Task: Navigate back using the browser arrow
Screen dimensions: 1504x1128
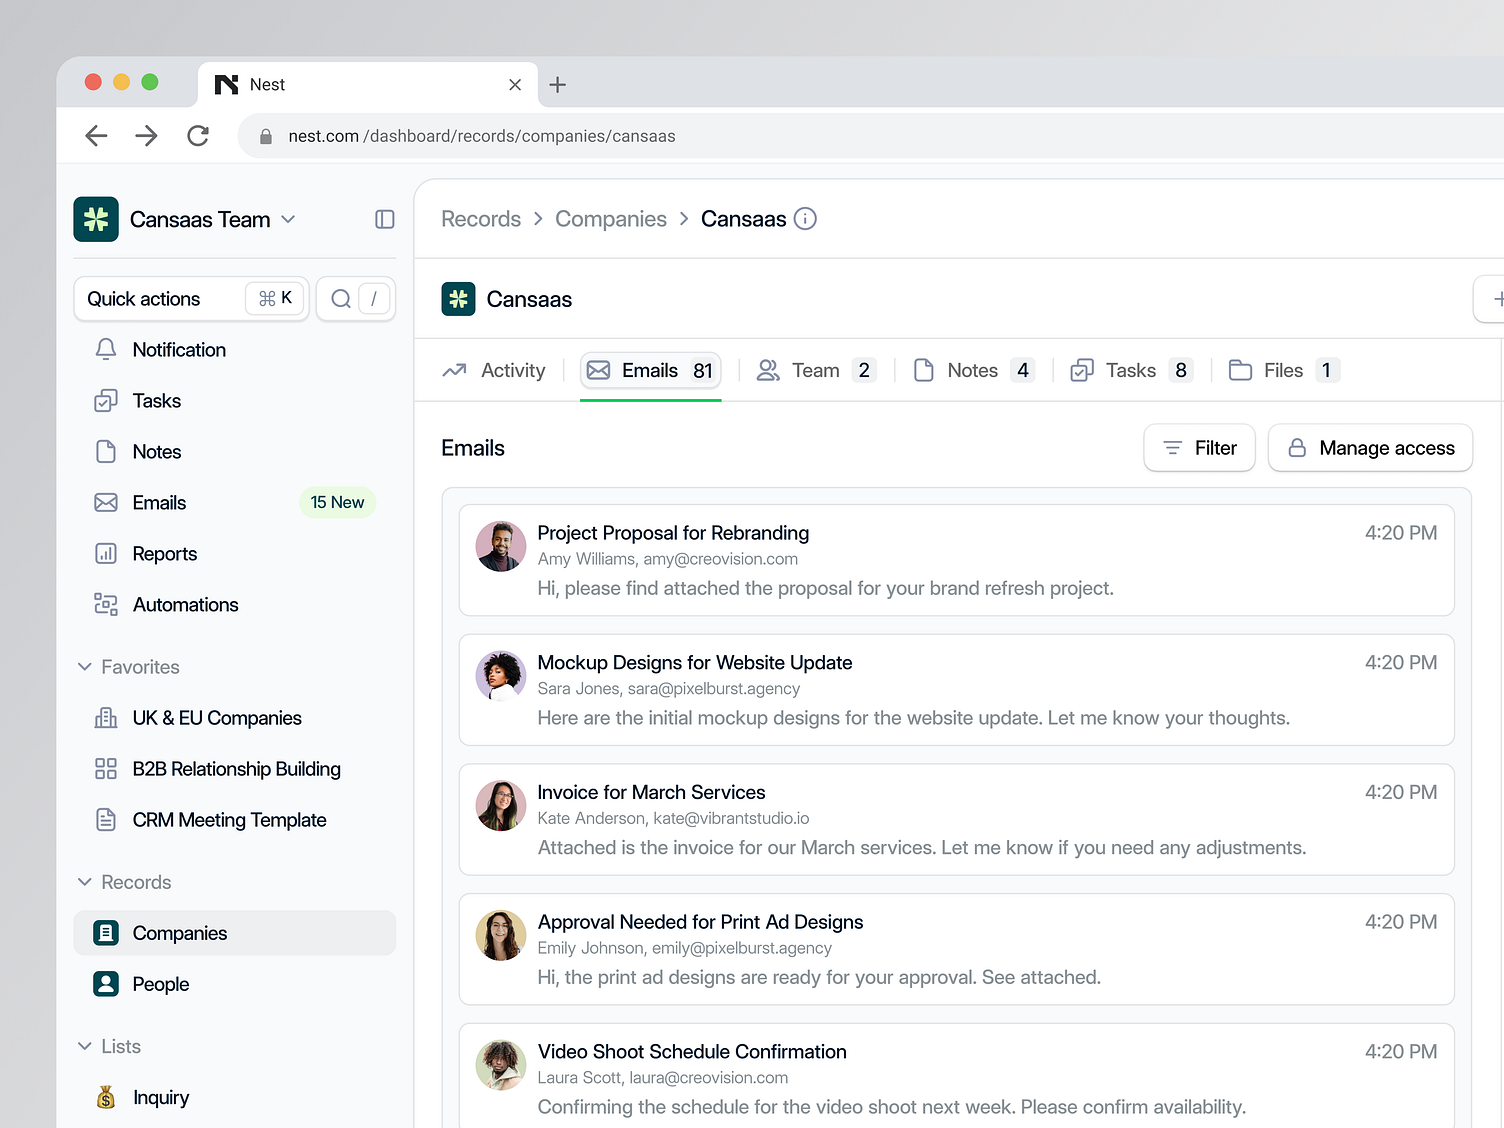Action: pos(96,135)
